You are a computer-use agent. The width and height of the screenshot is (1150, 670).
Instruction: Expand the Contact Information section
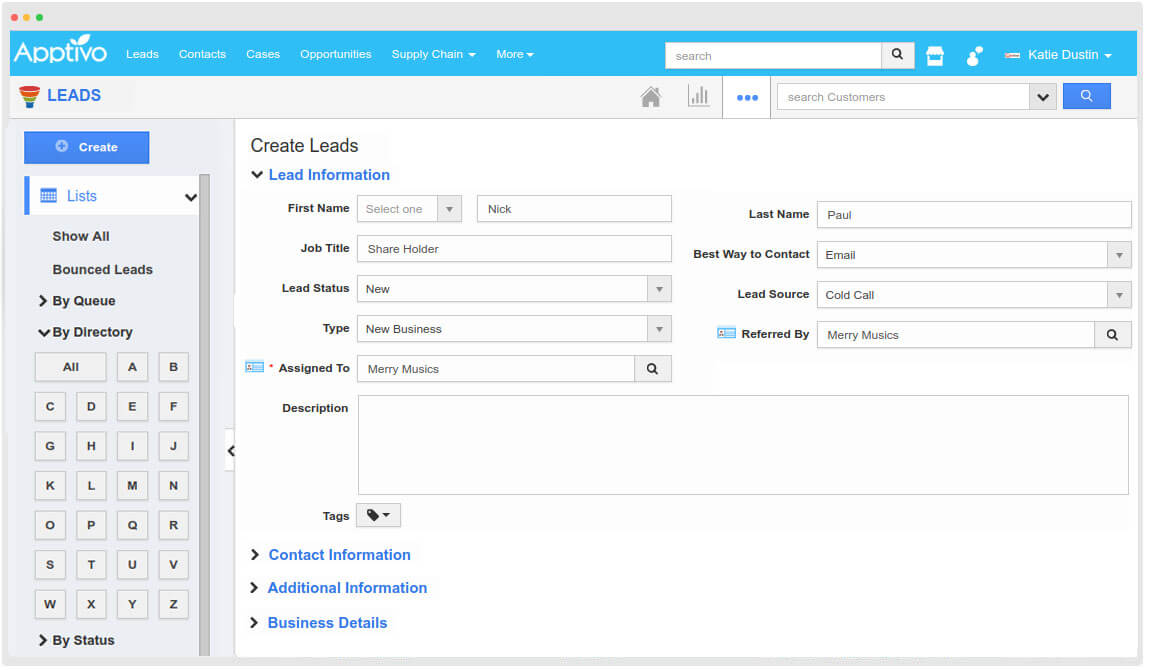click(339, 555)
